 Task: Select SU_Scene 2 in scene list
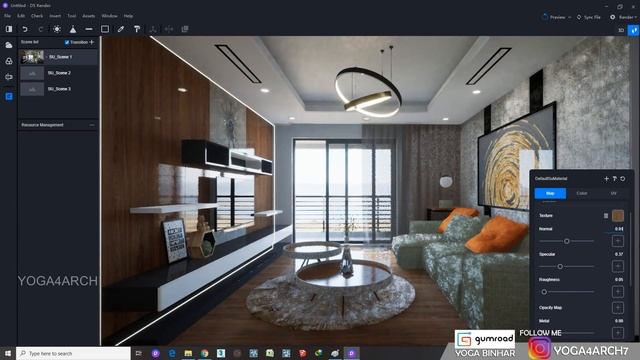(x=58, y=73)
